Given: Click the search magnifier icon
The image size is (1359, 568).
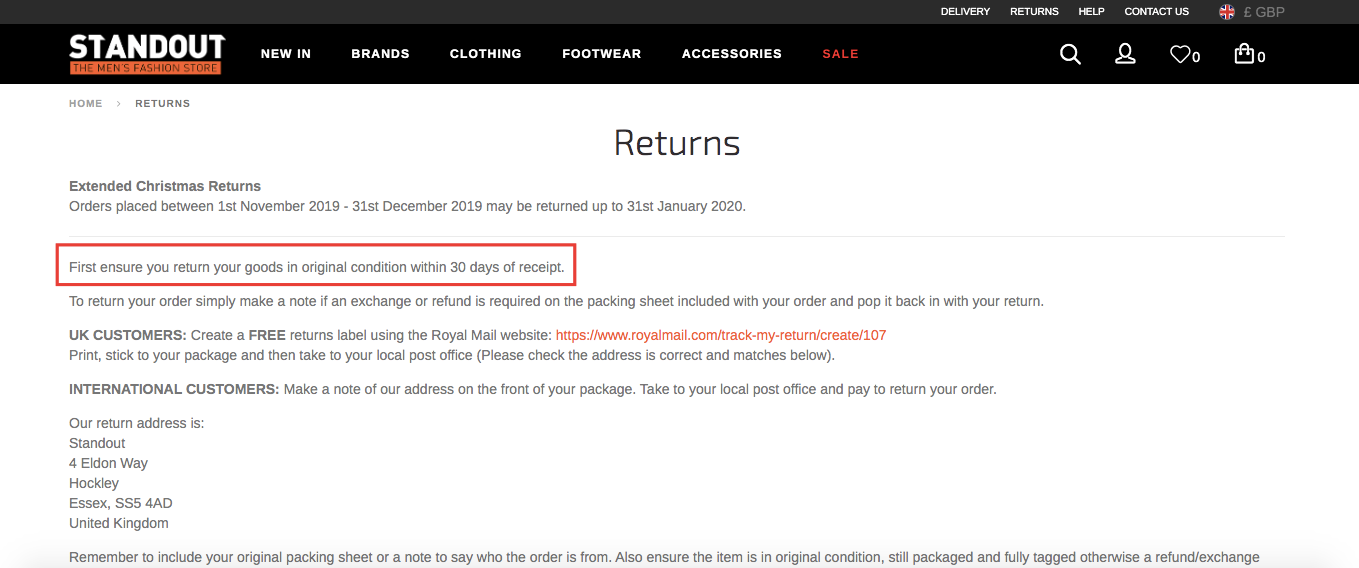Looking at the screenshot, I should 1070,54.
